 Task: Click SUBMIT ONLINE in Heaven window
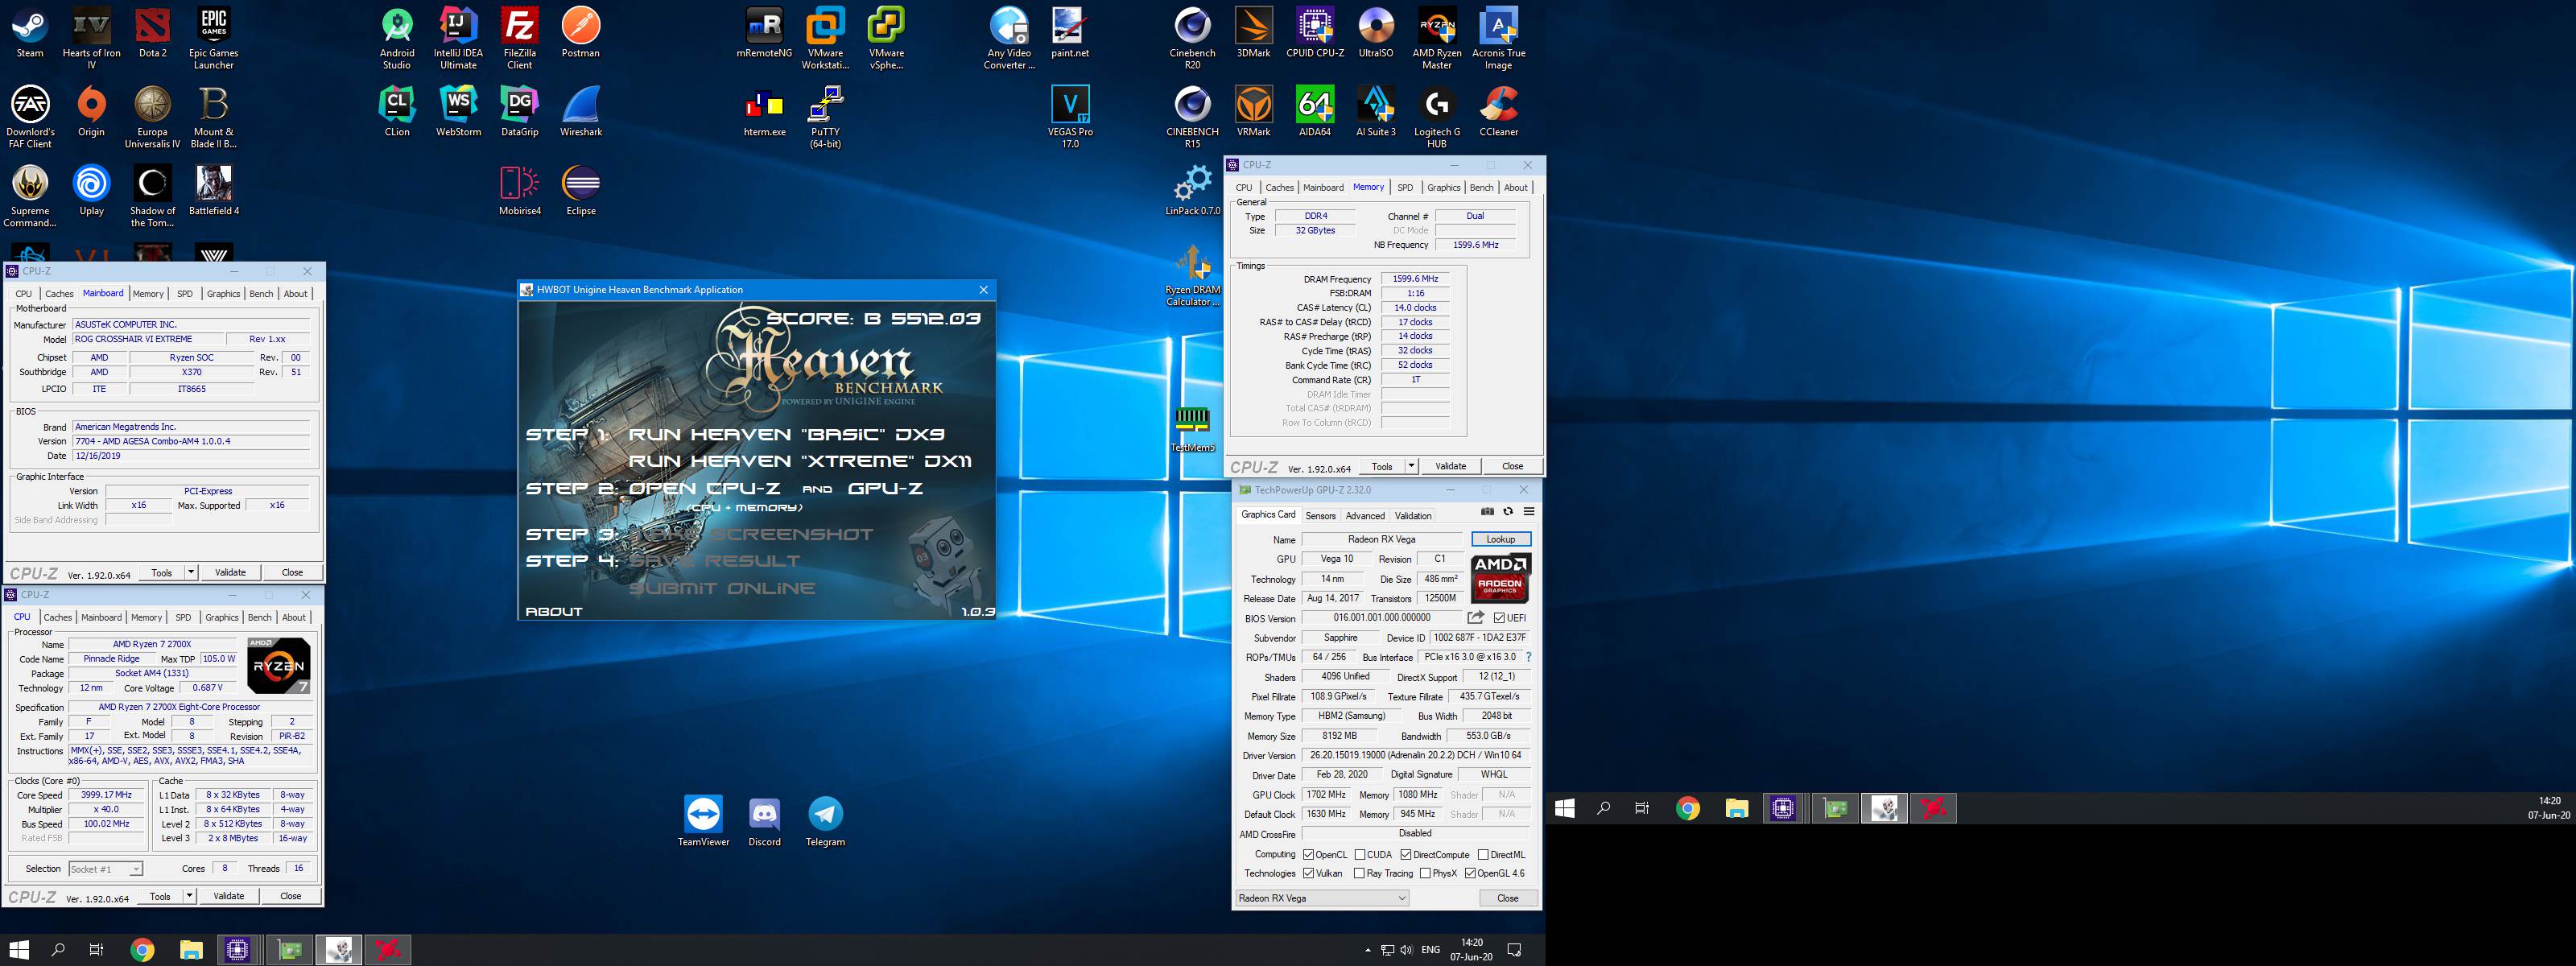tap(721, 588)
